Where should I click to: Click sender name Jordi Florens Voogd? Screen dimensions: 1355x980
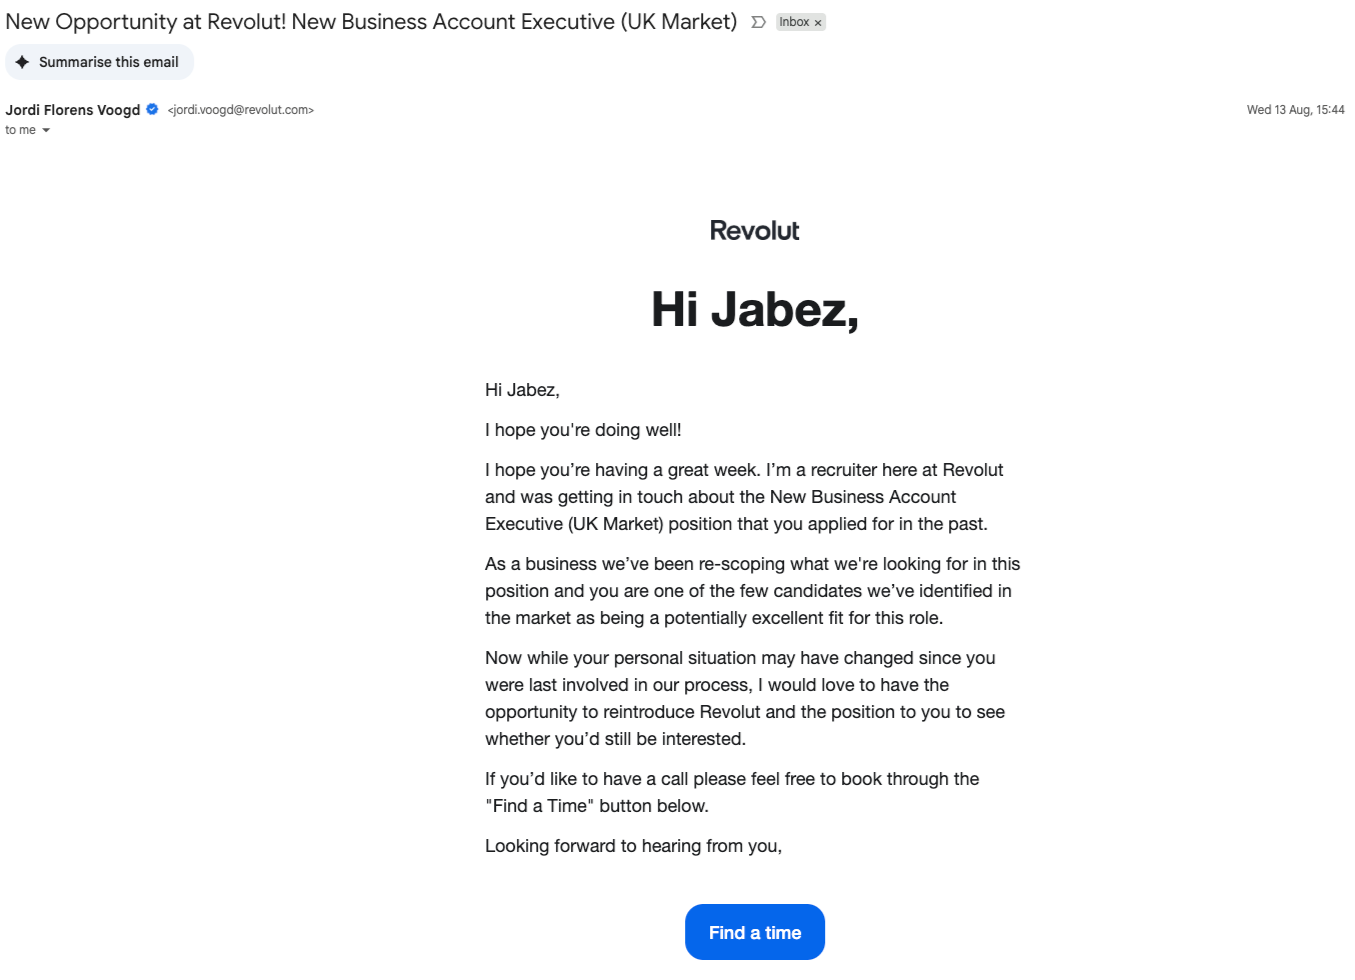[73, 110]
